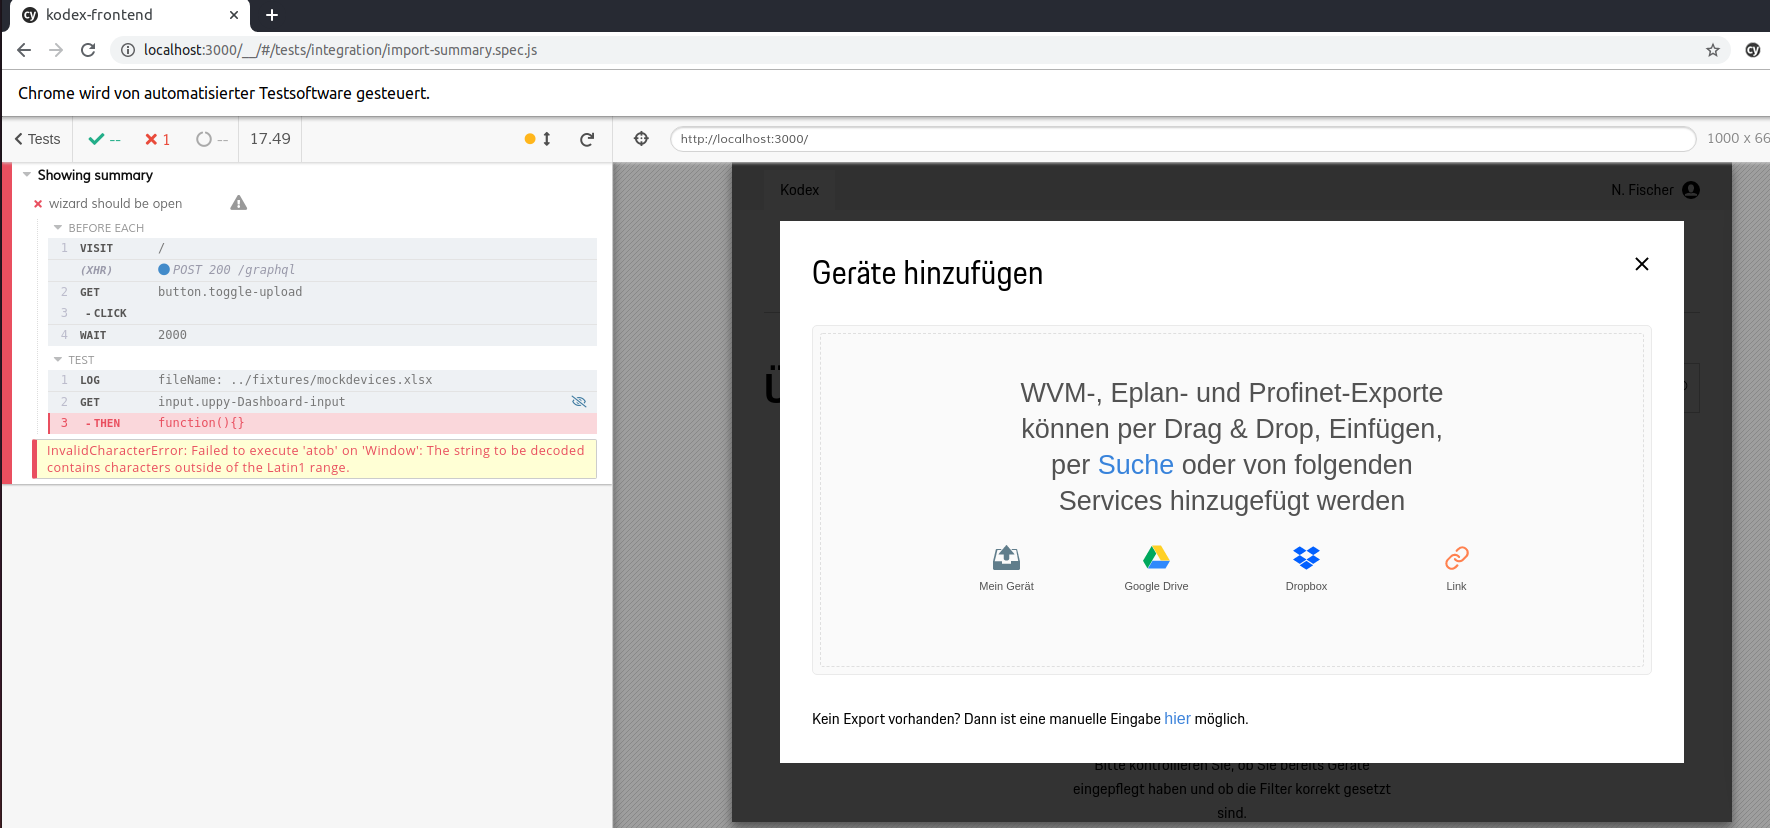Return to the Tests list
The width and height of the screenshot is (1770, 828).
[x=37, y=139]
